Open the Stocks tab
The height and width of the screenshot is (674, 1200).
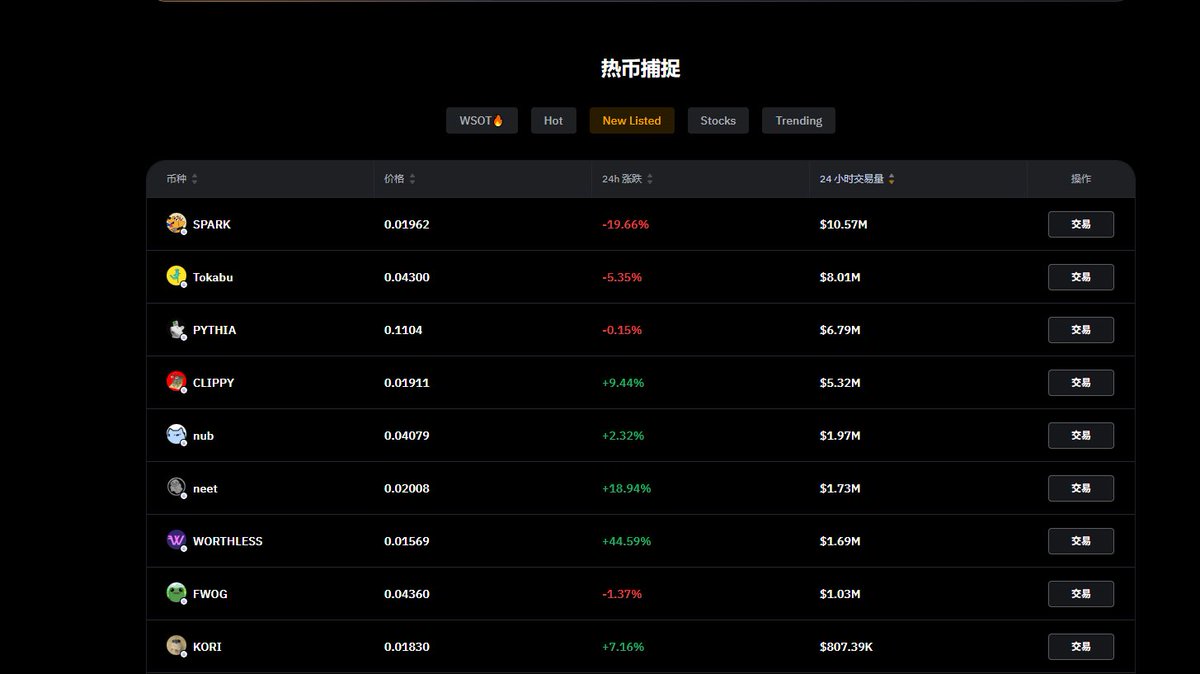pyautogui.click(x=718, y=121)
